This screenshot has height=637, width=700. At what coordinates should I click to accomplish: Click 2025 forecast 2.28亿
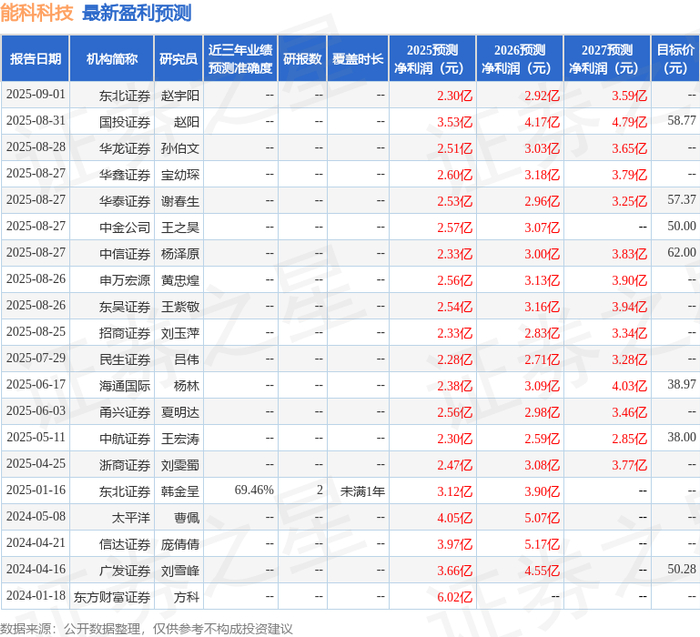pos(454,359)
